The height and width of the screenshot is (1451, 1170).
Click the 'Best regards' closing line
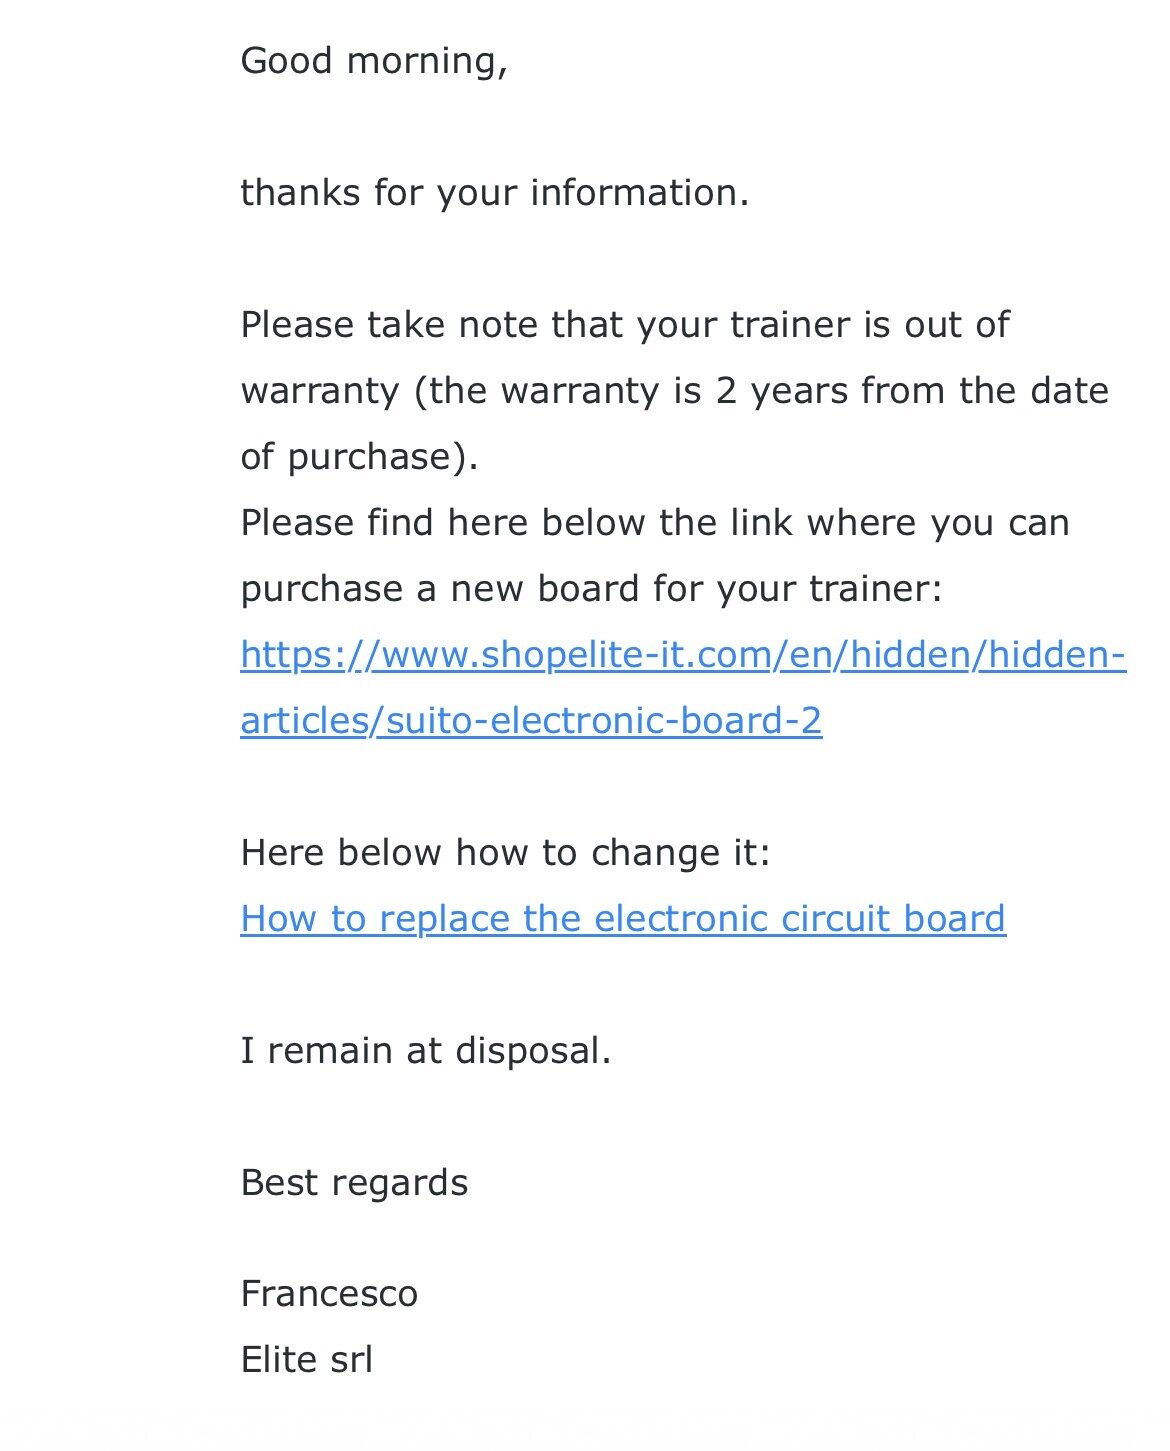[x=354, y=1183]
